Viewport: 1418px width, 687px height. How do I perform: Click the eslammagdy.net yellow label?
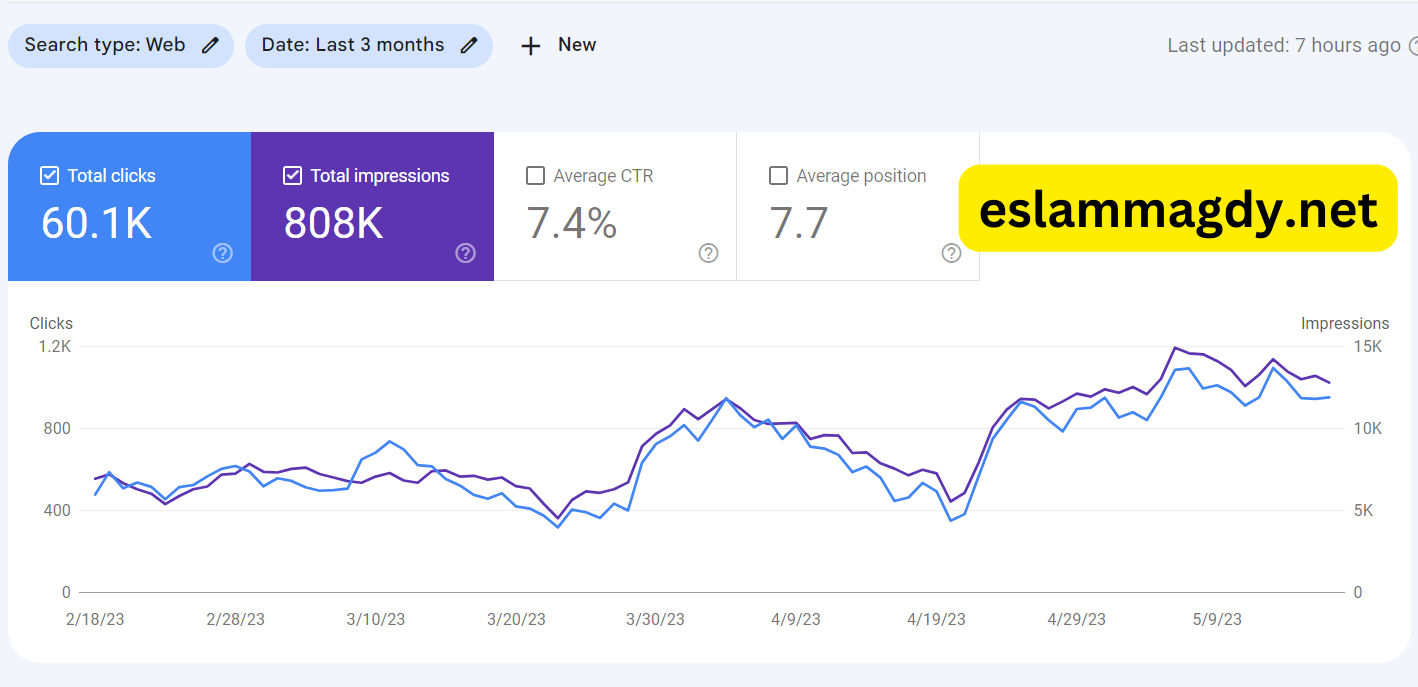(1177, 209)
